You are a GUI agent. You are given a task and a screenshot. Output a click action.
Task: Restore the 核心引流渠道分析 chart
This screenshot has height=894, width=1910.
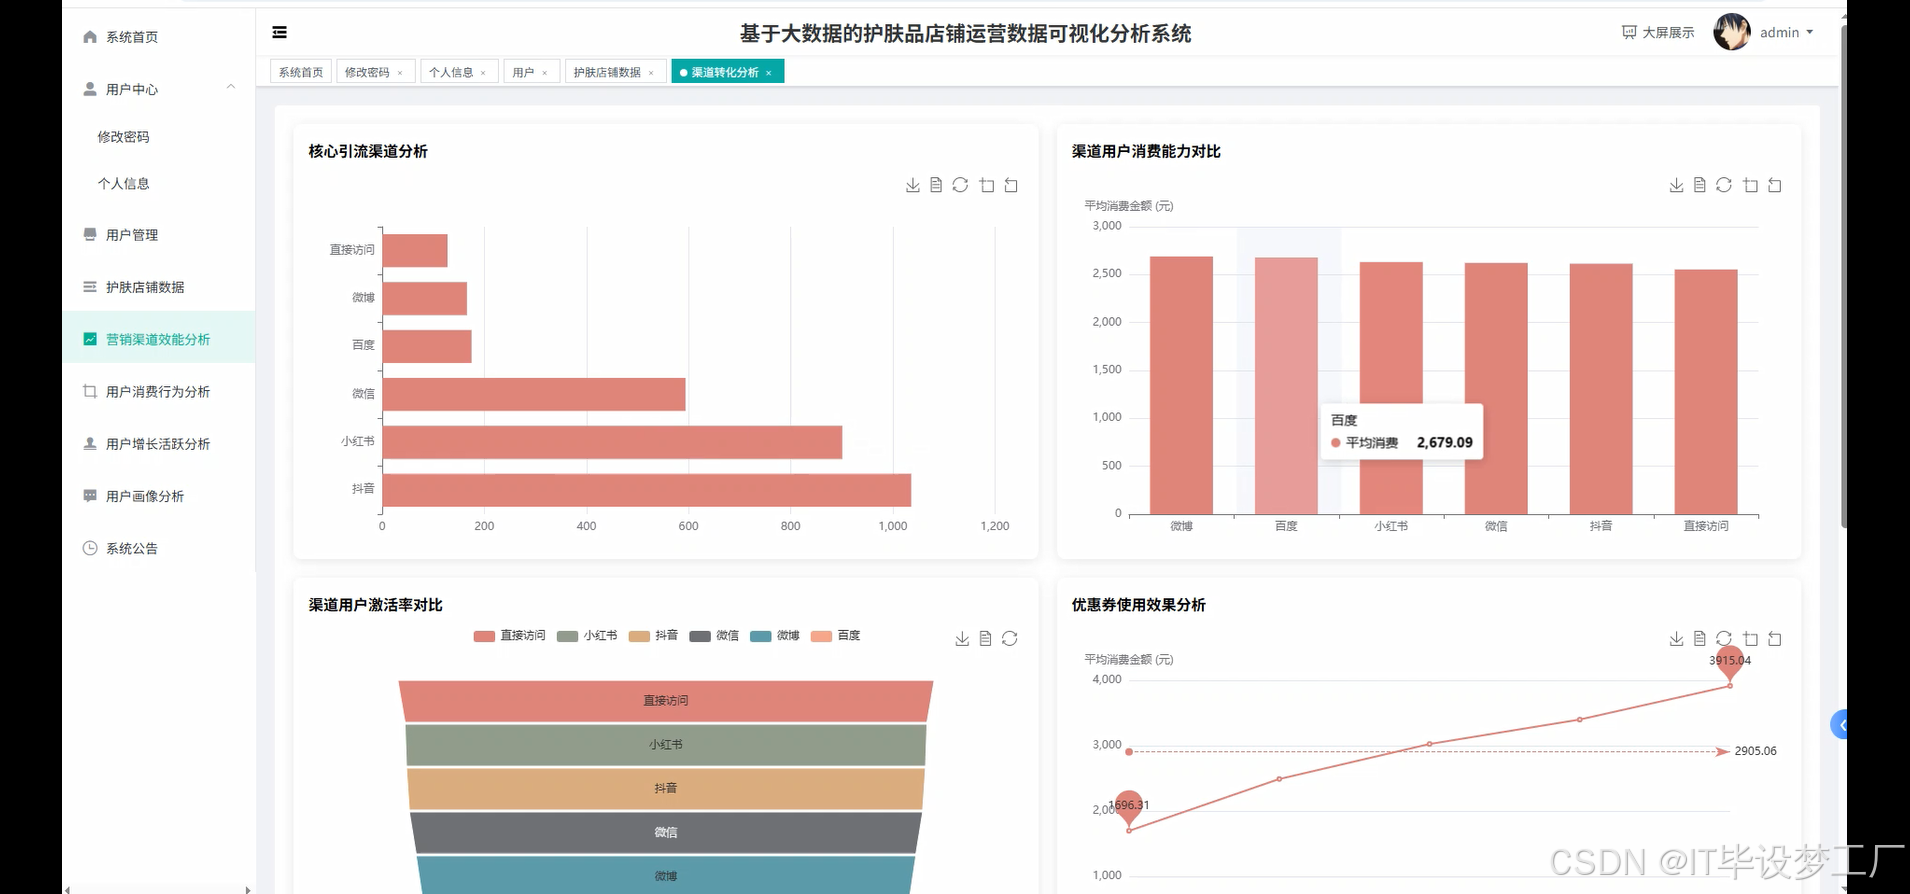(960, 185)
